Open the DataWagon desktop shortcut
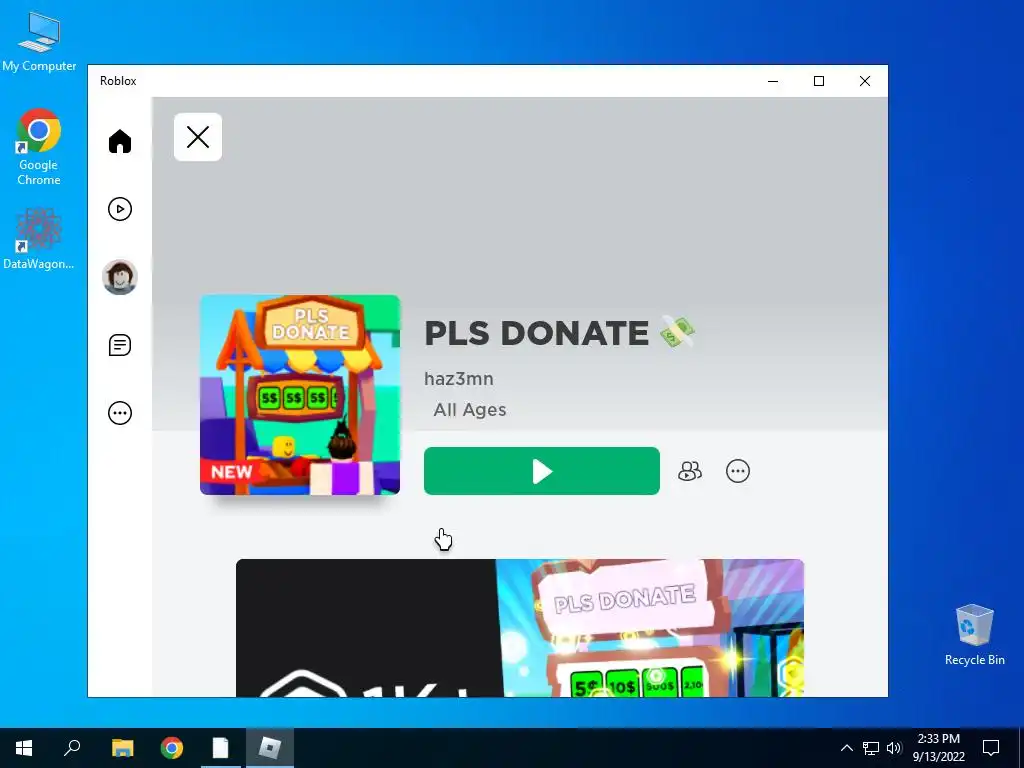The image size is (1024, 768). tap(39, 239)
